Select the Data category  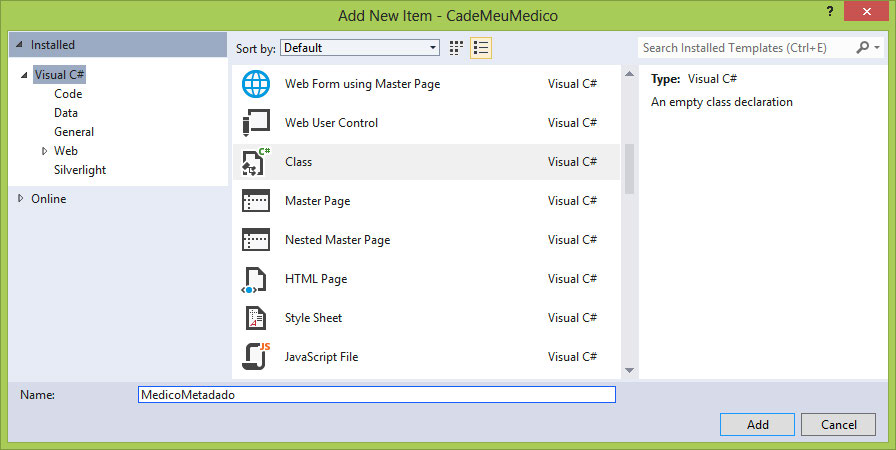coord(66,113)
